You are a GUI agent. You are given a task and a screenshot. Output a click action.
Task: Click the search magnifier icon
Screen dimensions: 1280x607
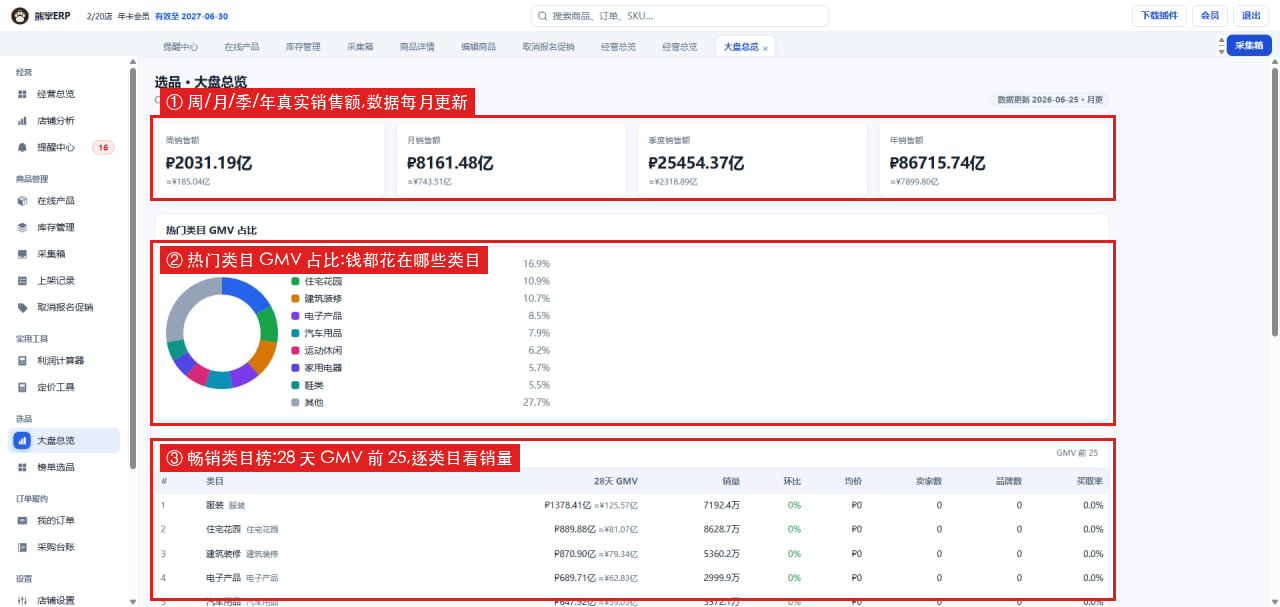click(x=543, y=16)
